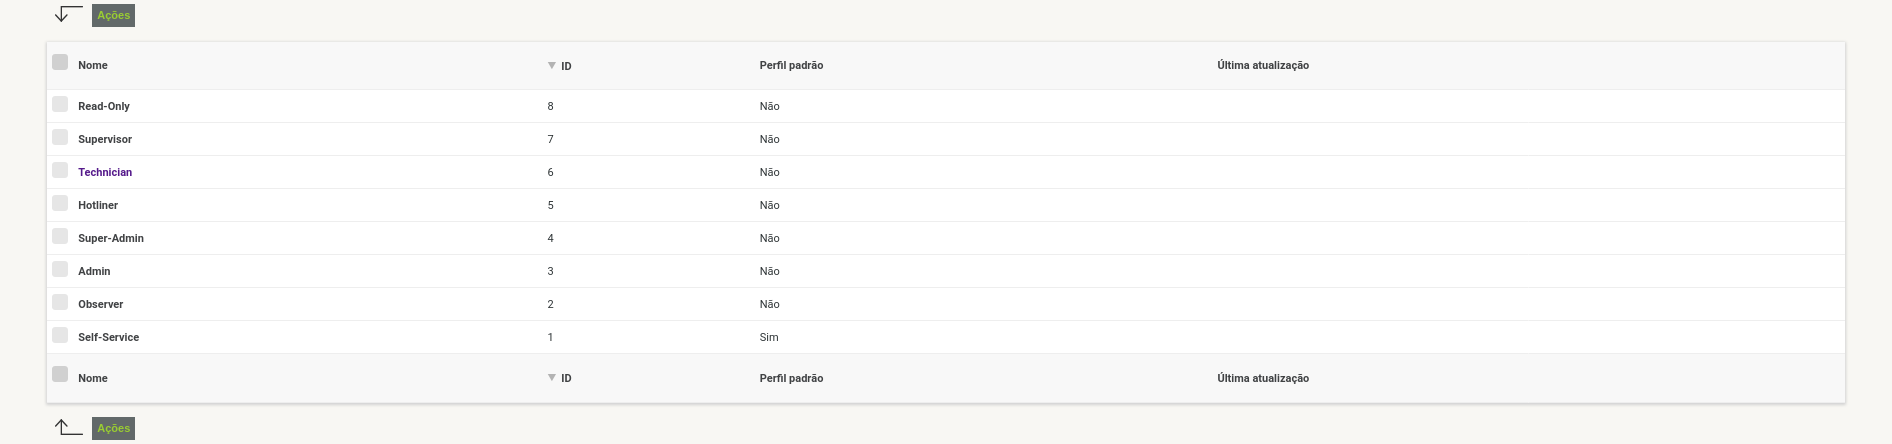Image resolution: width=1892 pixels, height=444 pixels.
Task: Open the Admin profile link
Action: pos(94,271)
